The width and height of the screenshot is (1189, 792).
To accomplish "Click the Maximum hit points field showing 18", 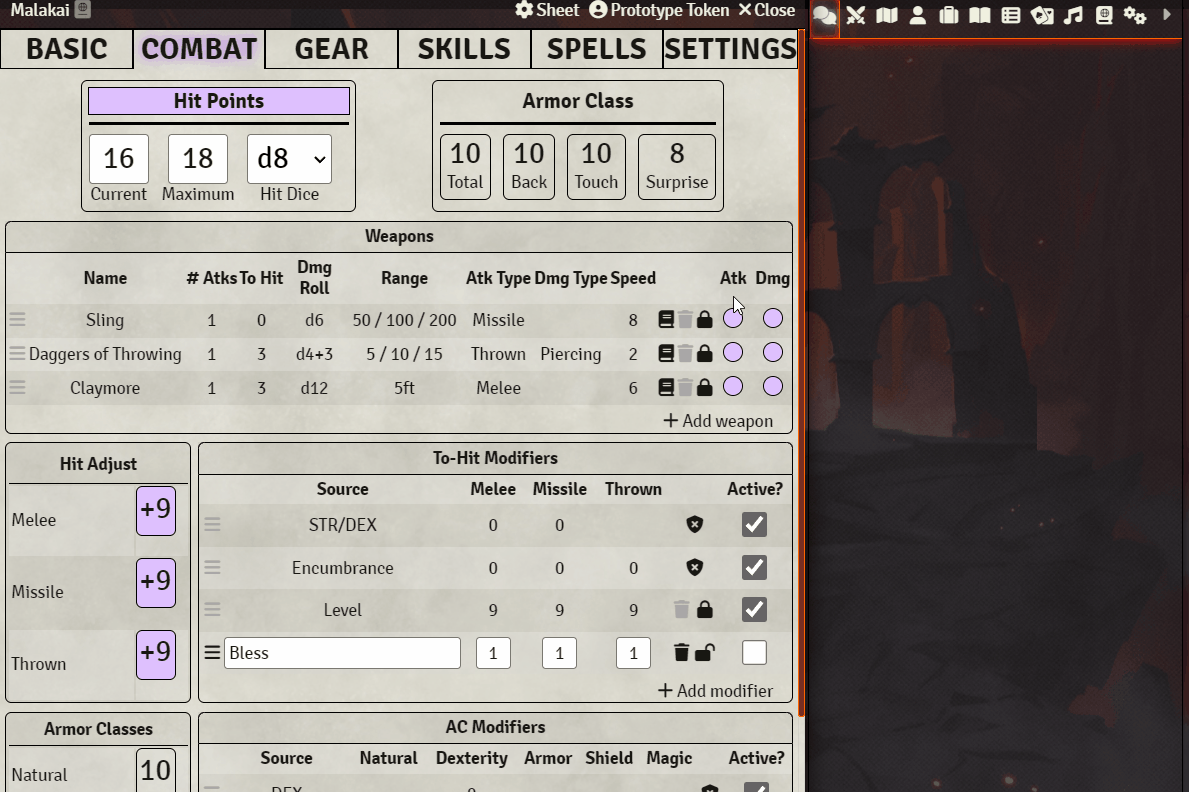I will [x=198, y=159].
